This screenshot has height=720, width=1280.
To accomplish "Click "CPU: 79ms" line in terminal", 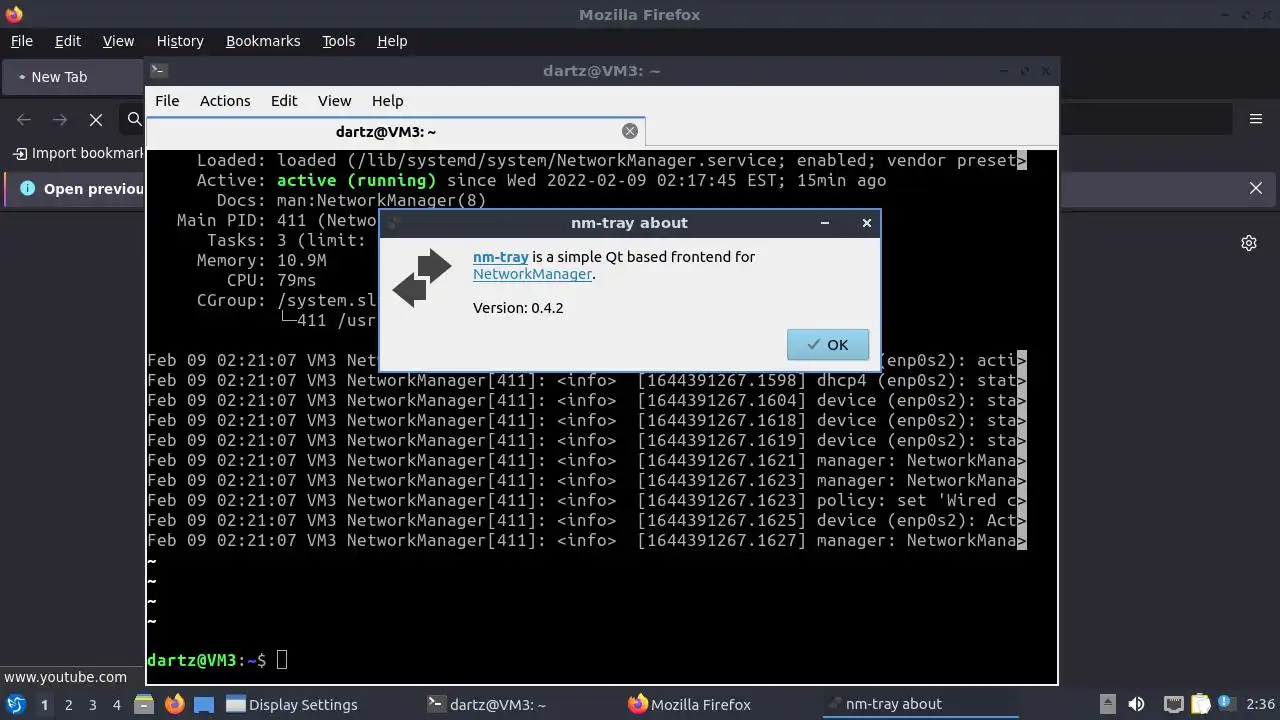I will [x=271, y=281].
